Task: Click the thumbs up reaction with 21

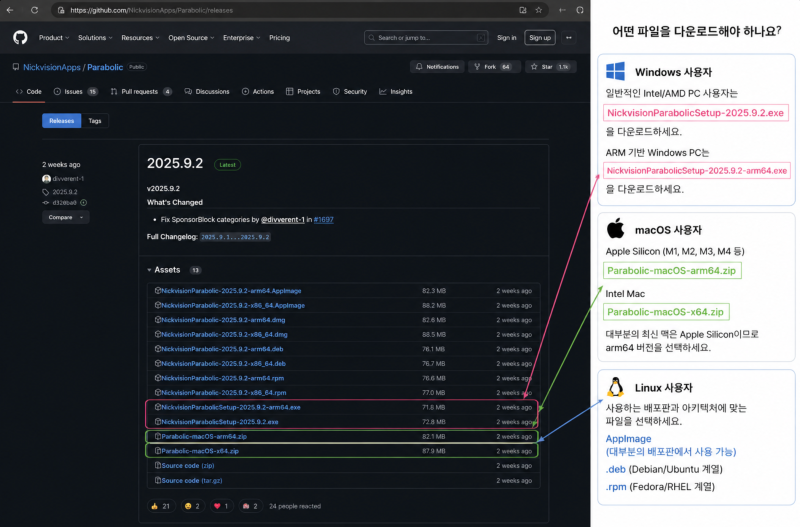Action: tap(160, 506)
